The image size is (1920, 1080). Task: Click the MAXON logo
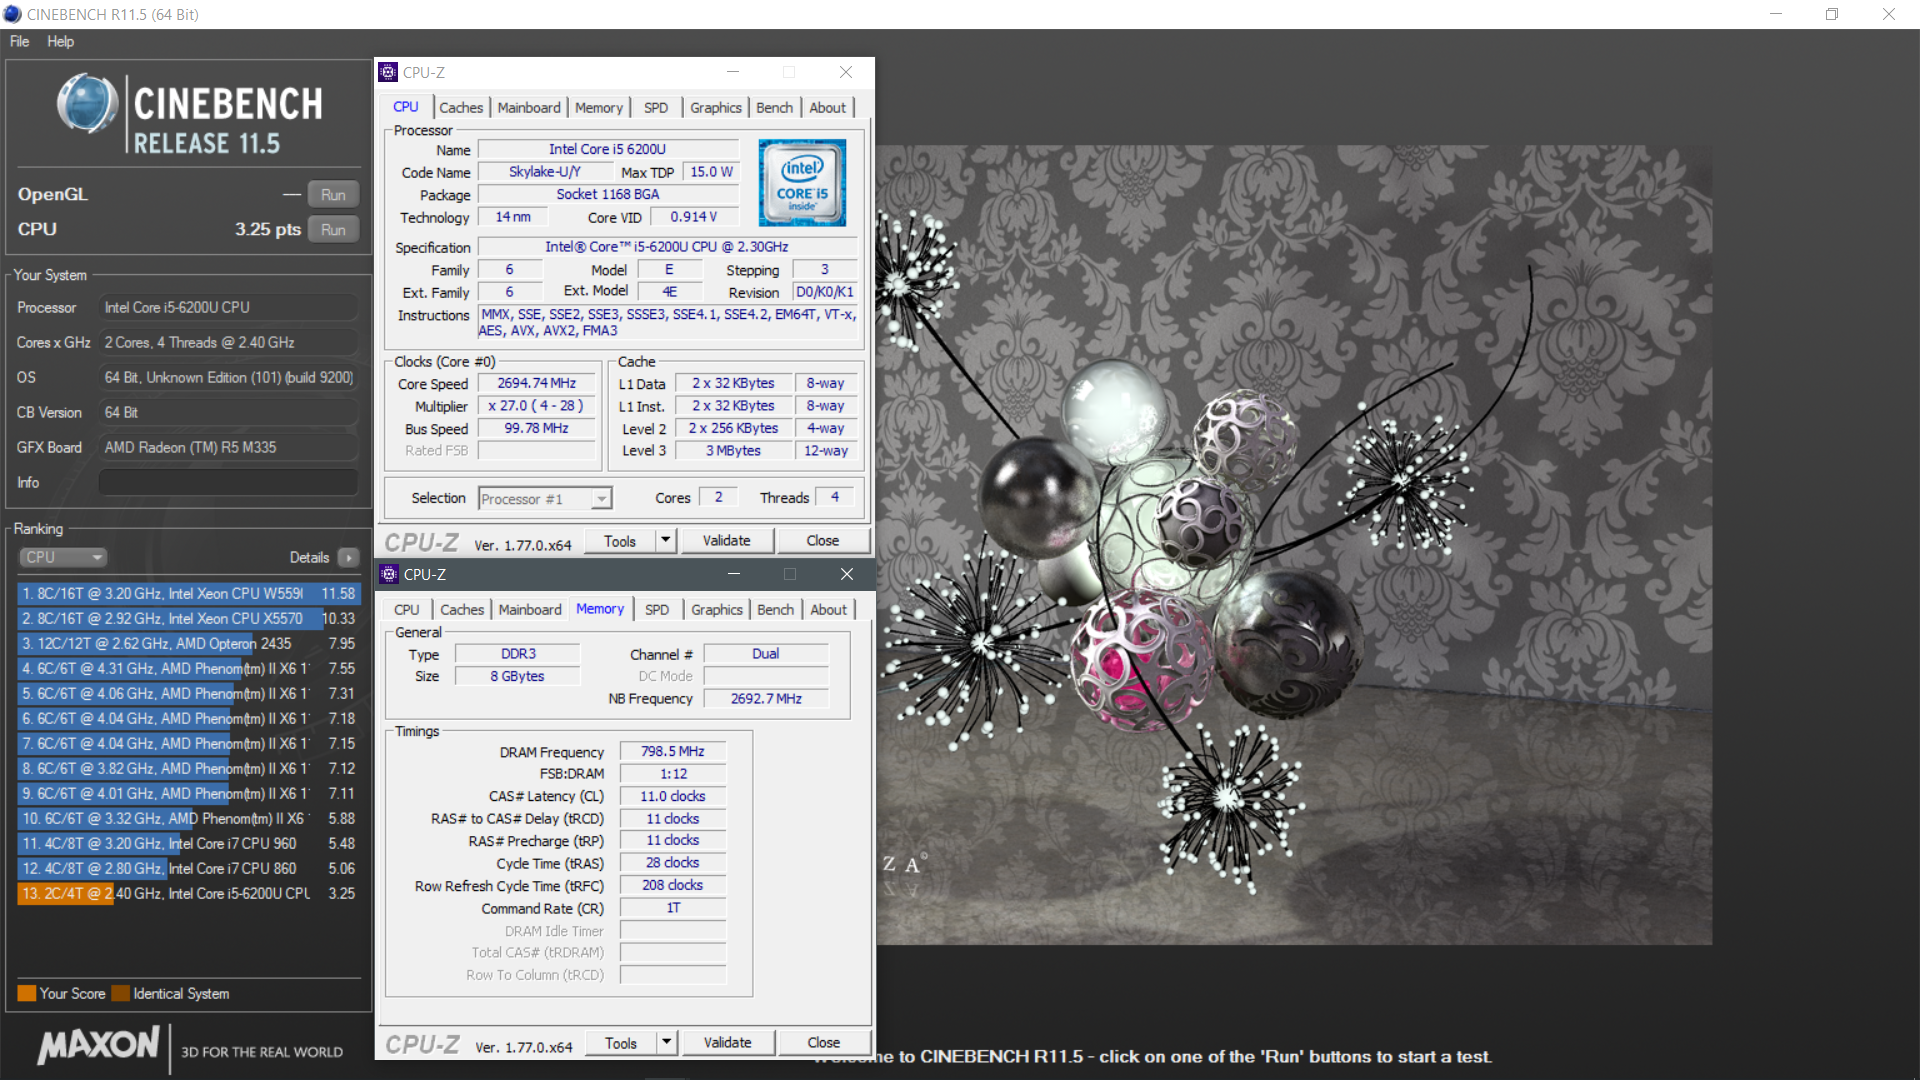(98, 1045)
